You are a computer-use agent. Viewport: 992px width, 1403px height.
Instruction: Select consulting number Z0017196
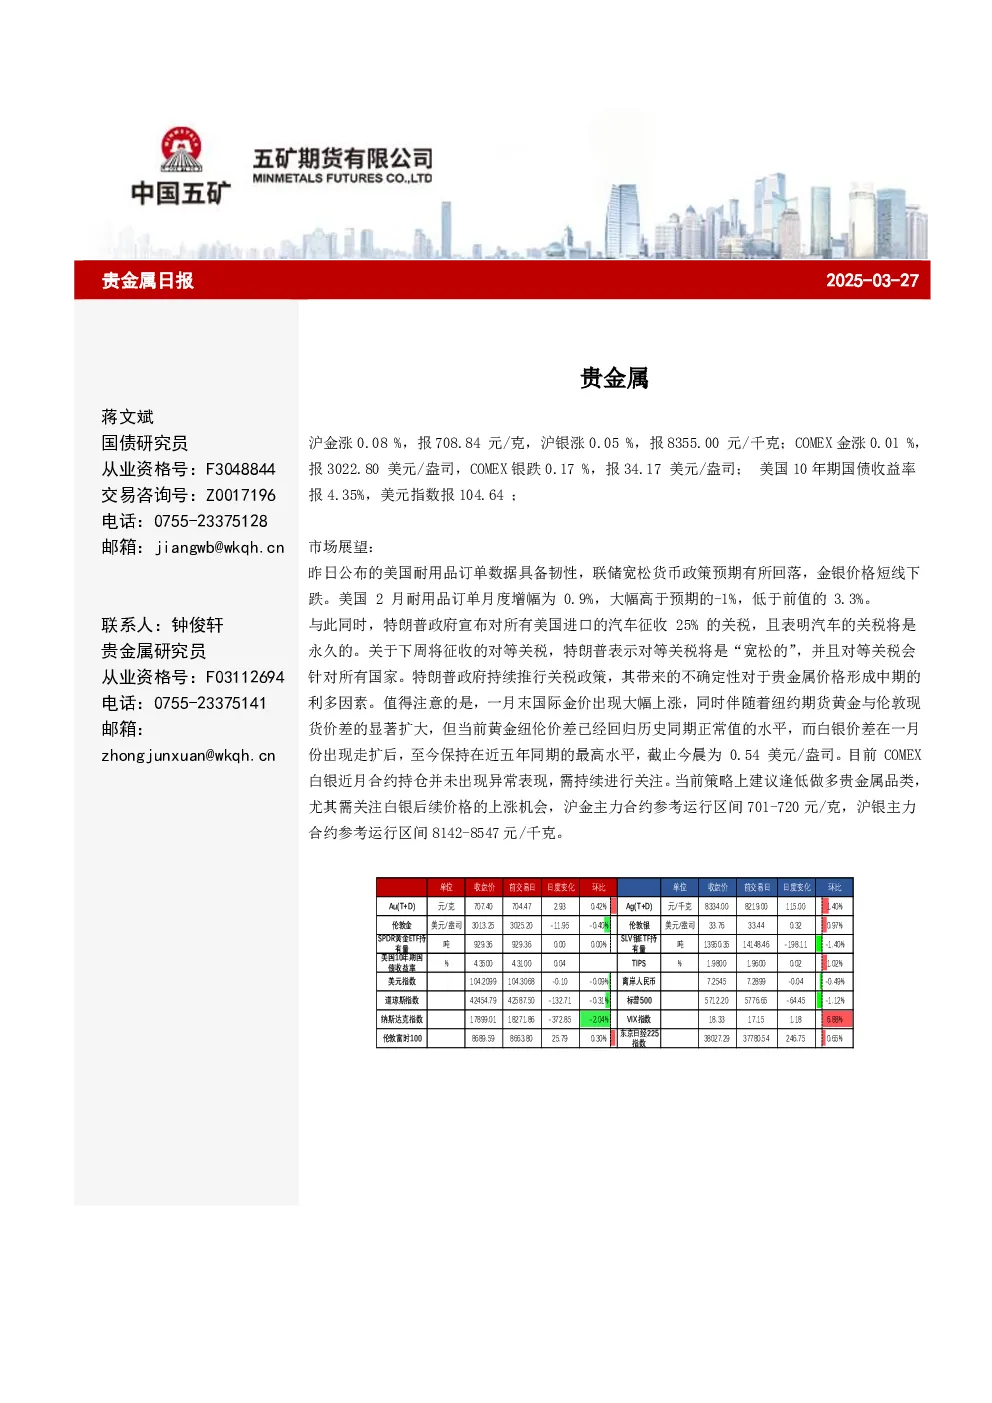pos(240,495)
